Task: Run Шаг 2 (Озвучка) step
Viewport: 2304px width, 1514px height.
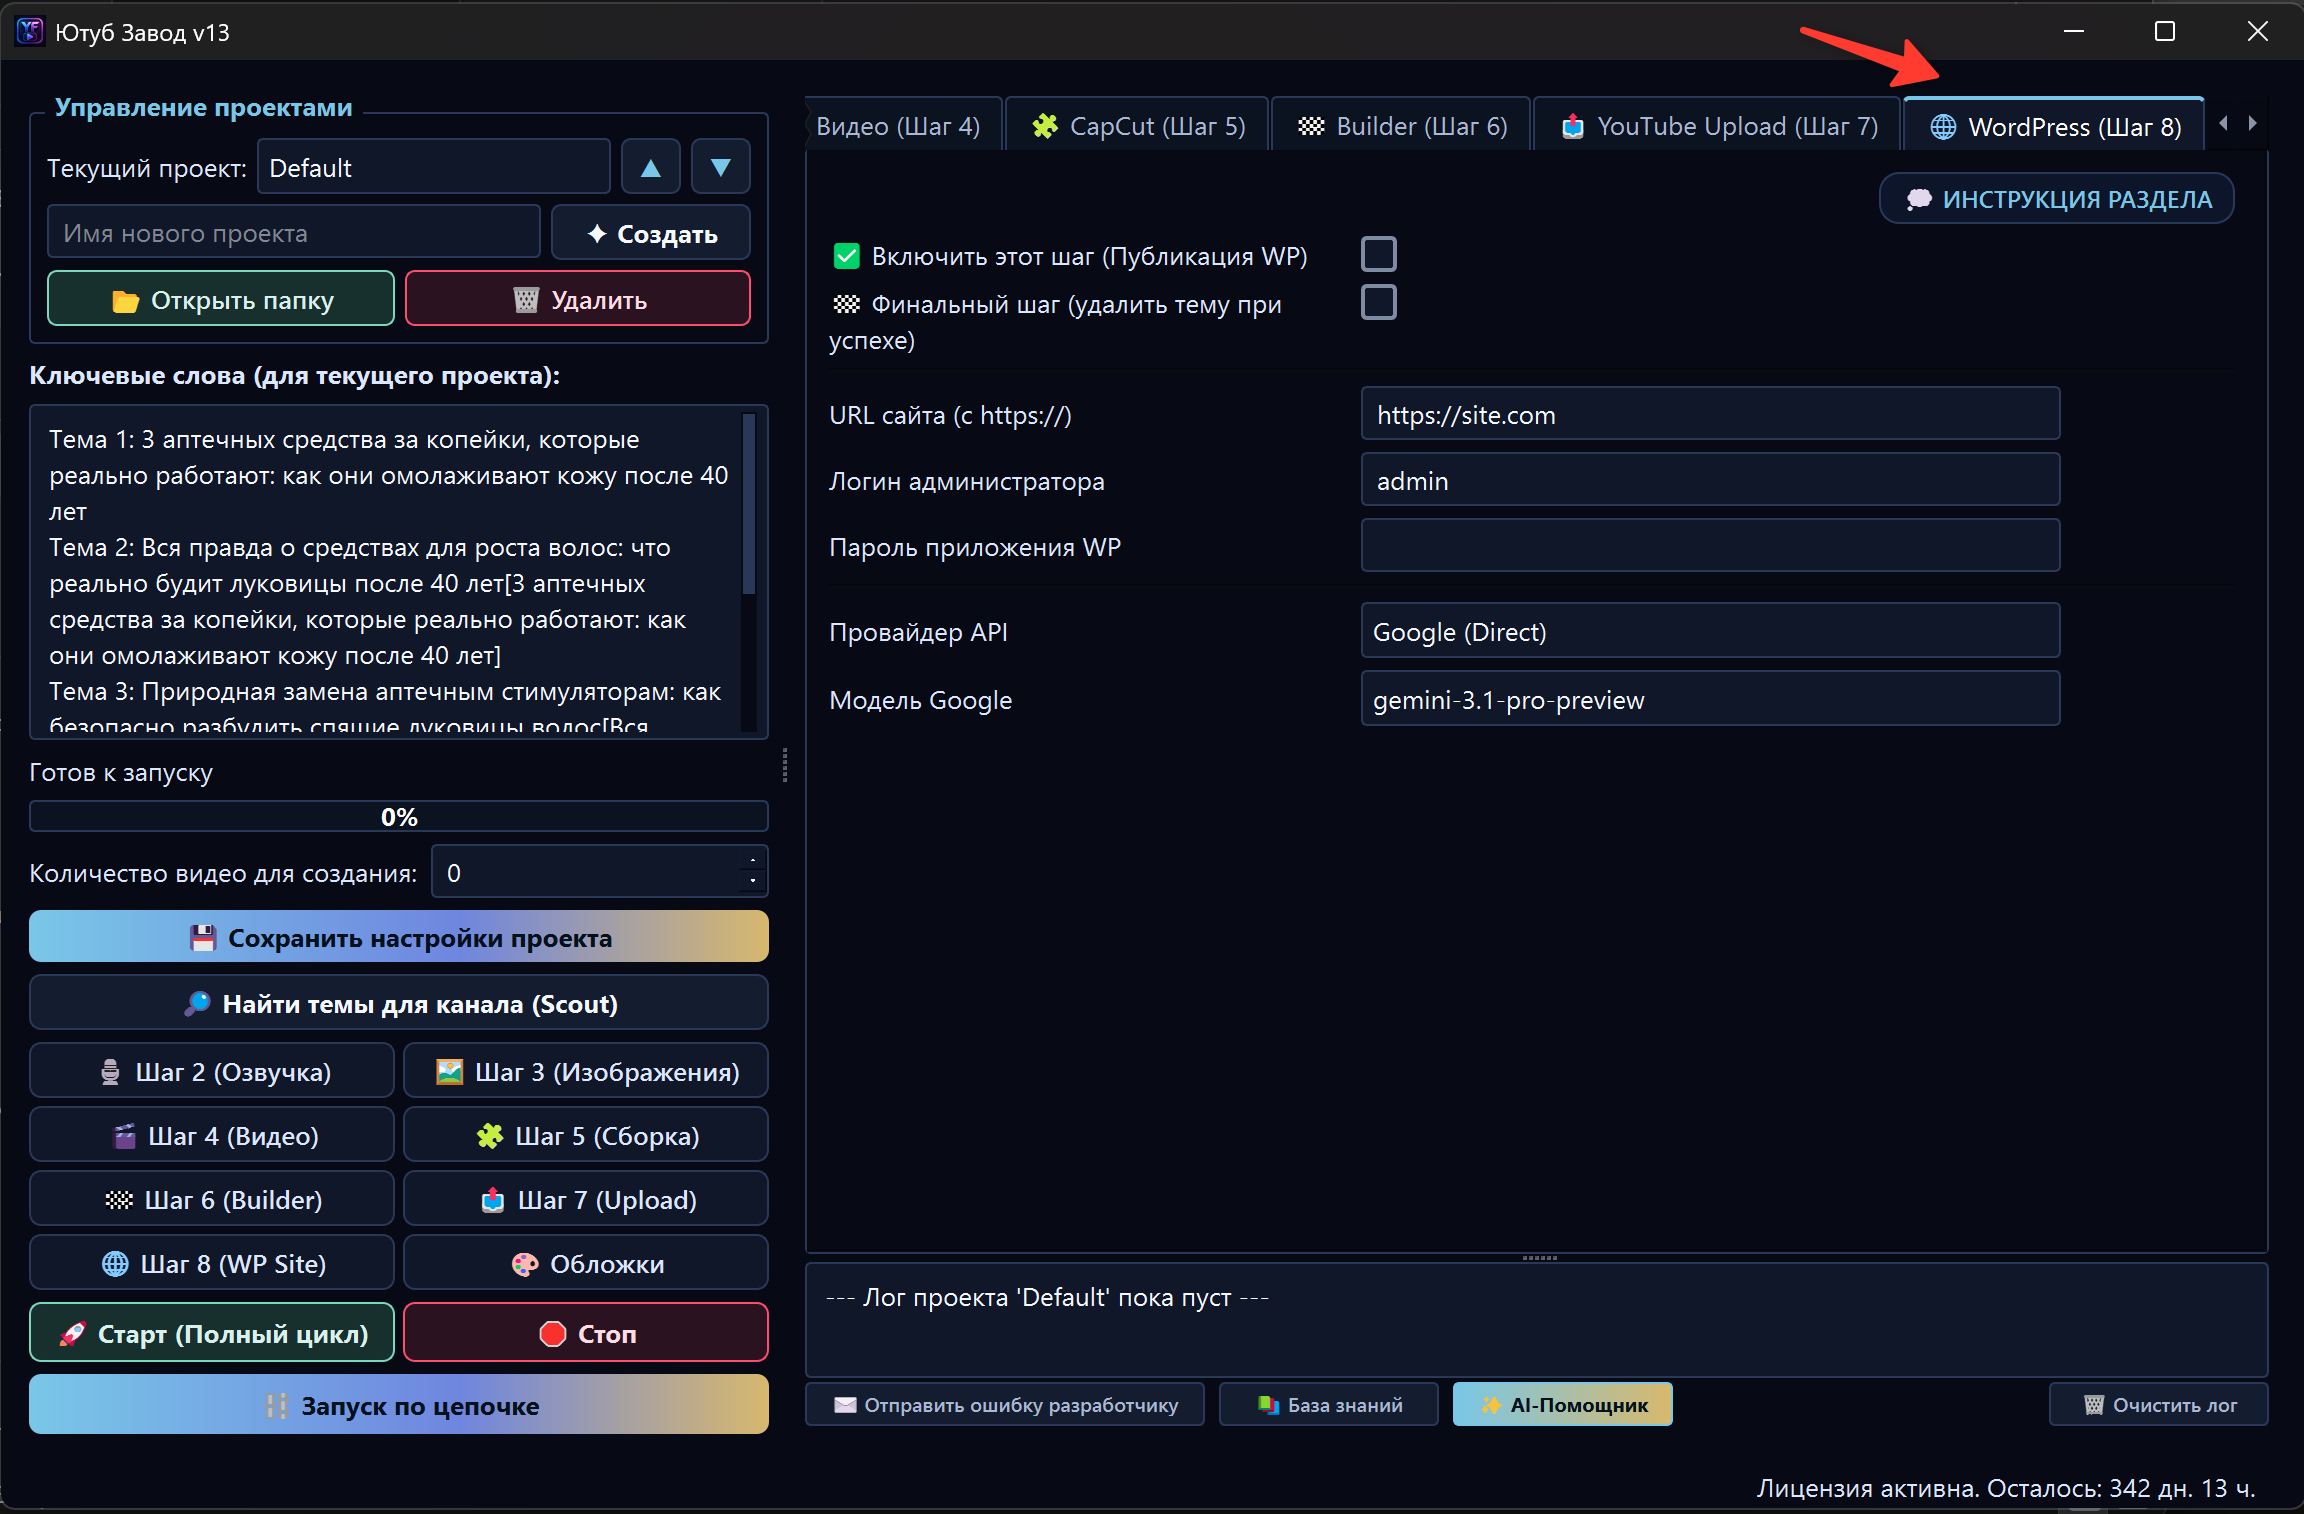Action: click(x=212, y=1071)
